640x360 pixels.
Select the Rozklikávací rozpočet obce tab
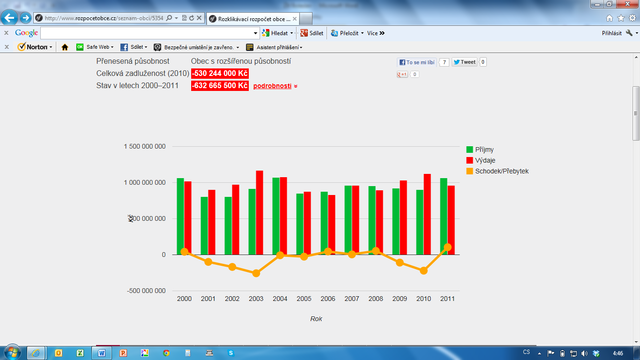coord(253,19)
